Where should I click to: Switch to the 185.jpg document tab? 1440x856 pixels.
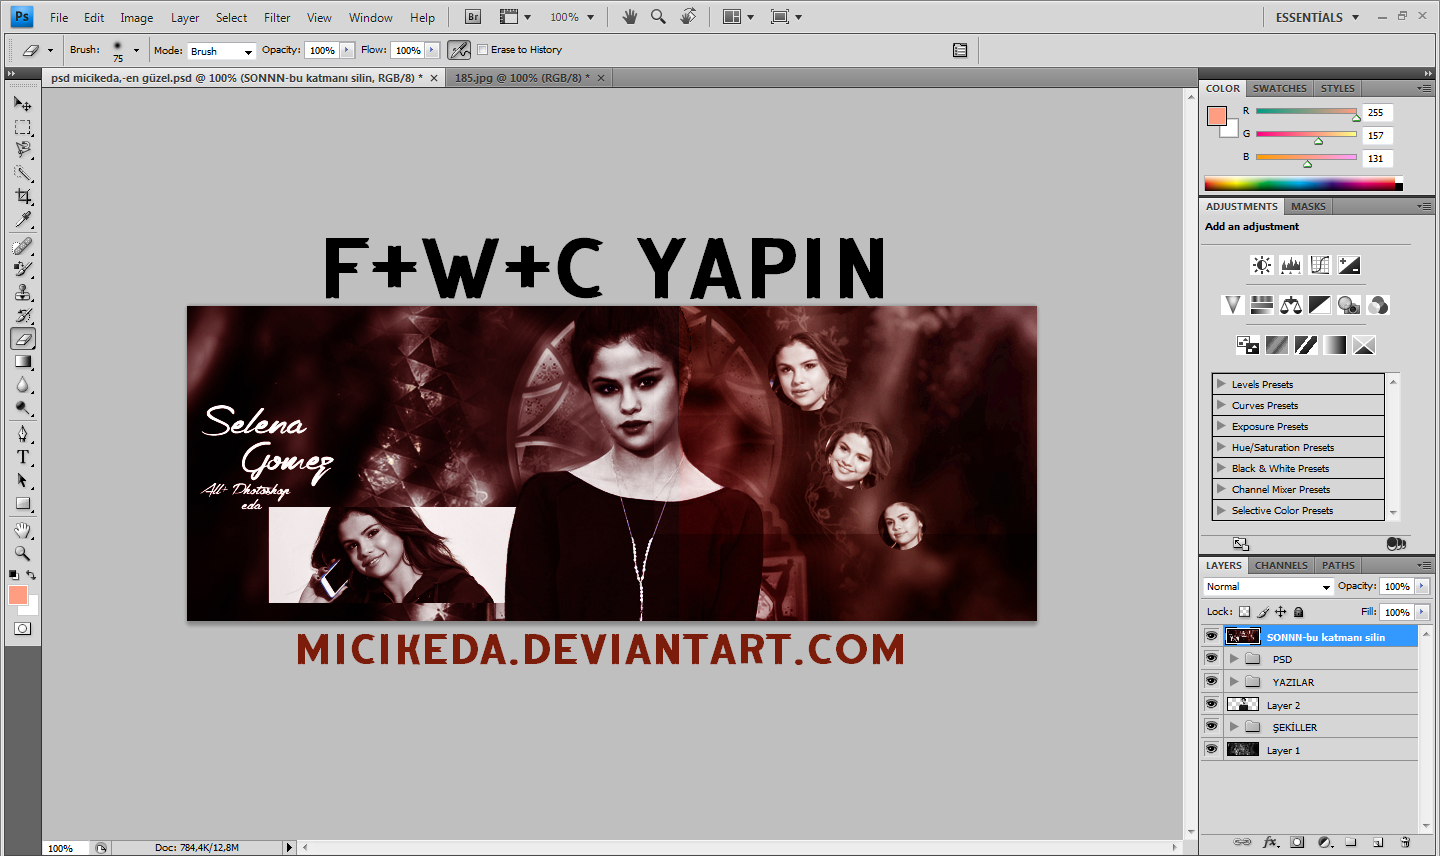click(x=522, y=78)
